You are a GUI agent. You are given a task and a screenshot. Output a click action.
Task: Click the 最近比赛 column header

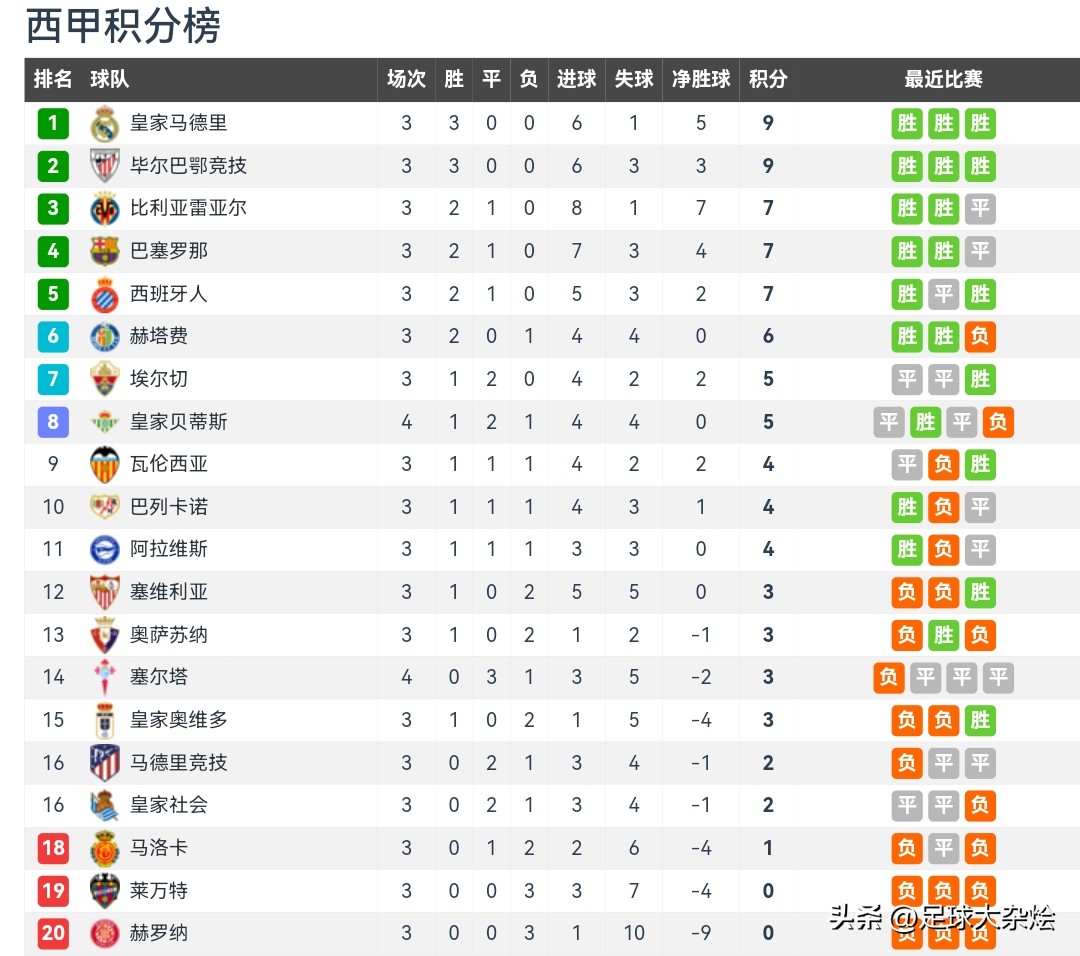[x=943, y=79]
